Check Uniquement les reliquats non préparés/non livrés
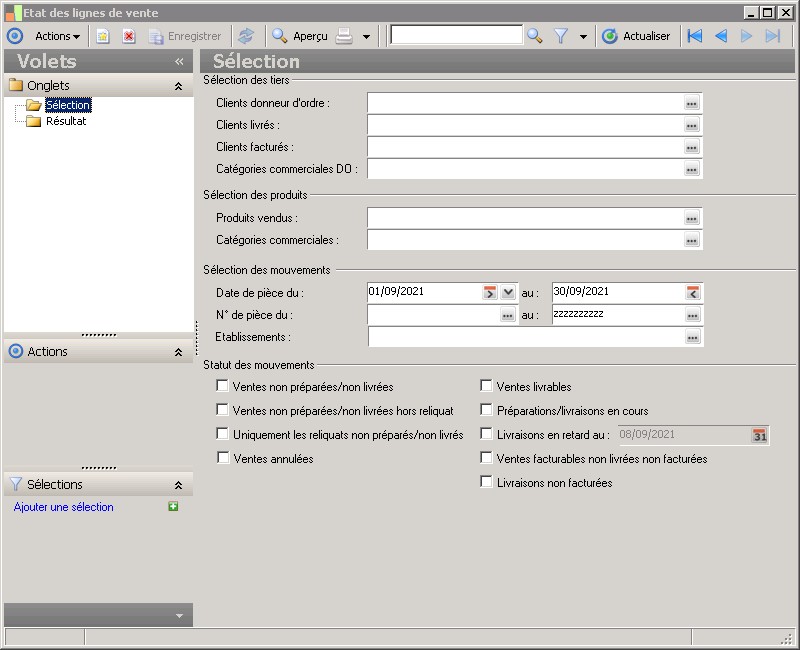 point(222,434)
